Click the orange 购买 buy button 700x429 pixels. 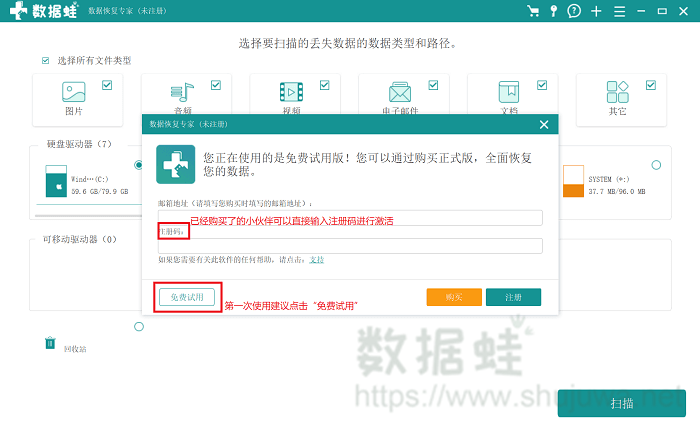tap(454, 297)
